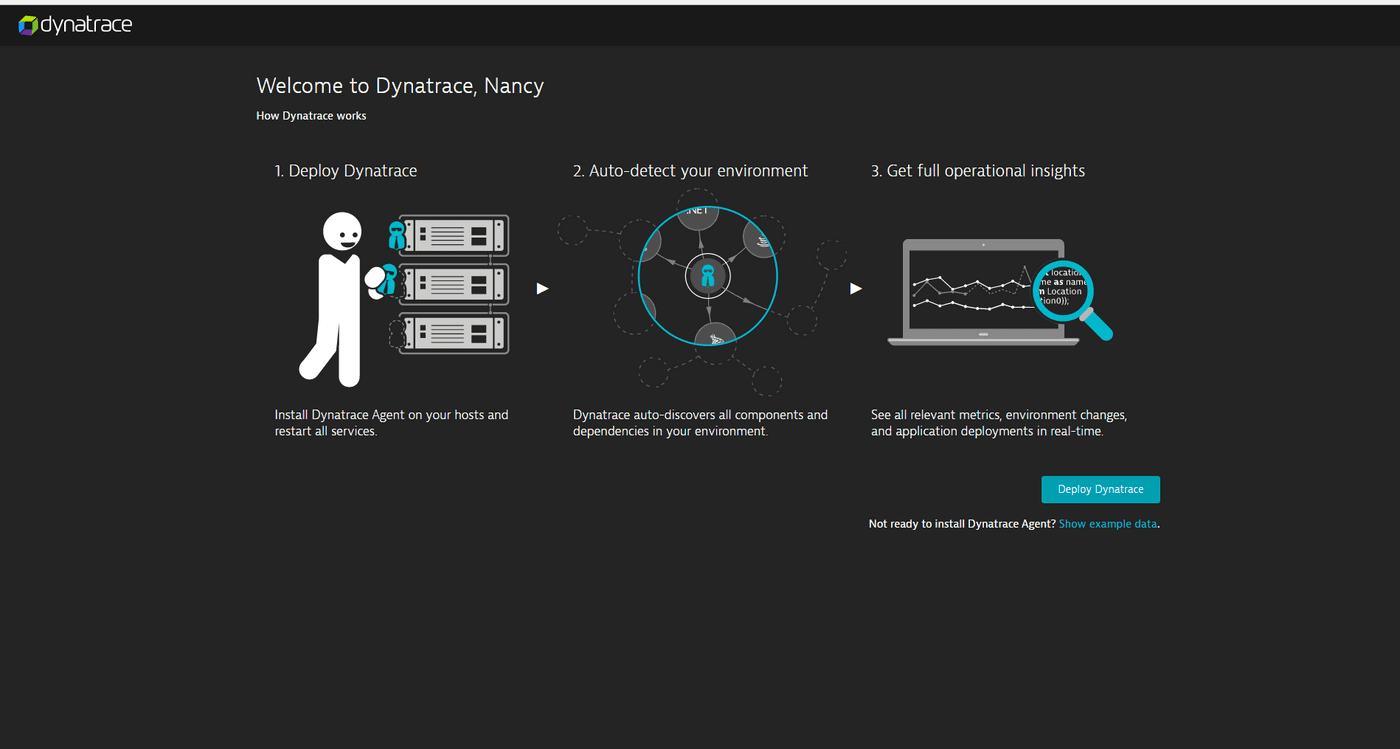Select the '1. Deploy Dynatrace' step heading
1400x749 pixels.
pos(346,170)
